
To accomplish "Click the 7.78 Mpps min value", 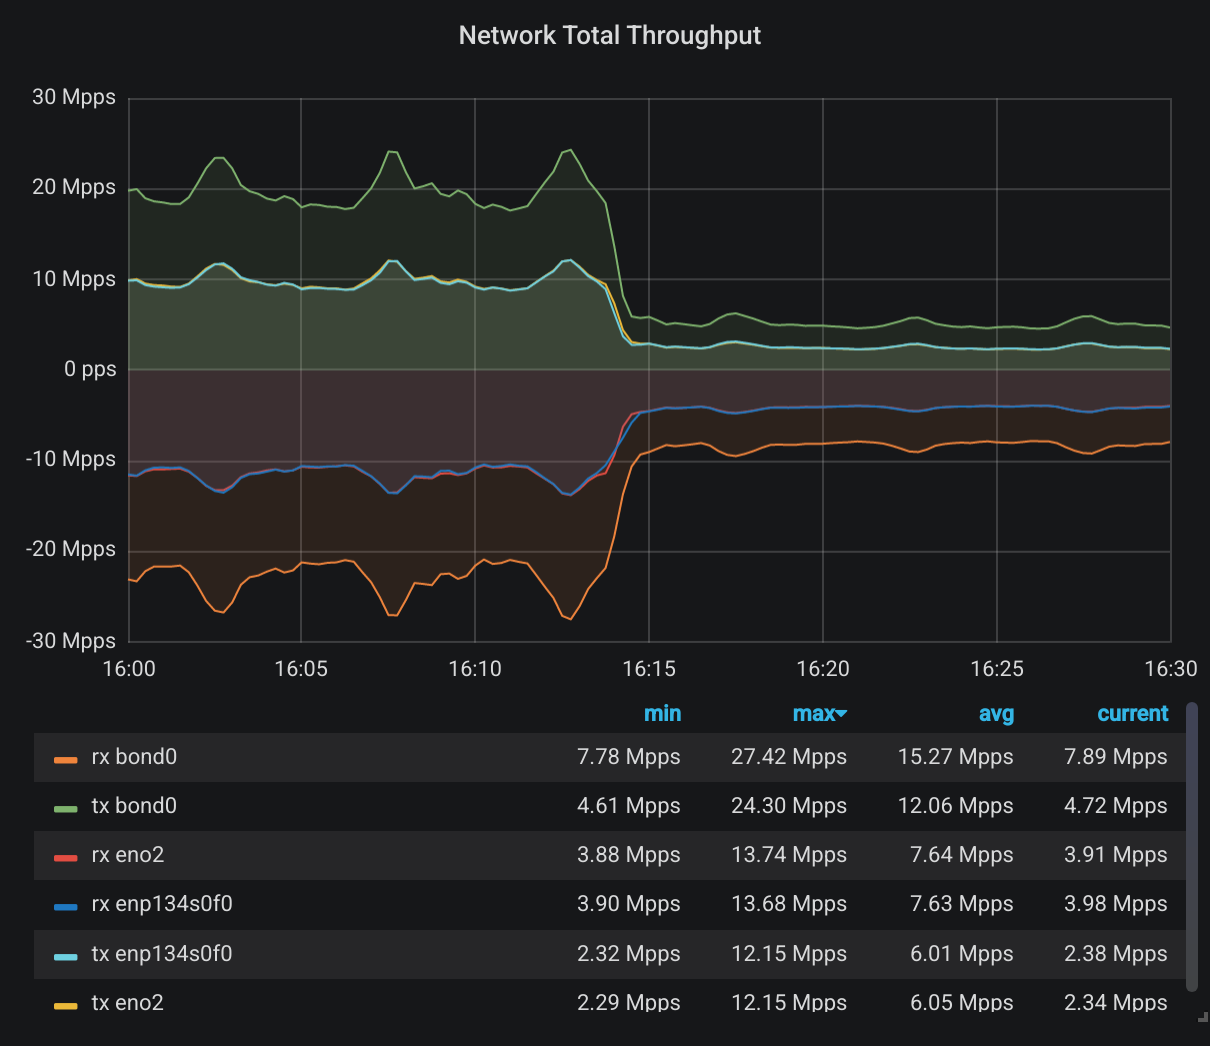I will [629, 757].
